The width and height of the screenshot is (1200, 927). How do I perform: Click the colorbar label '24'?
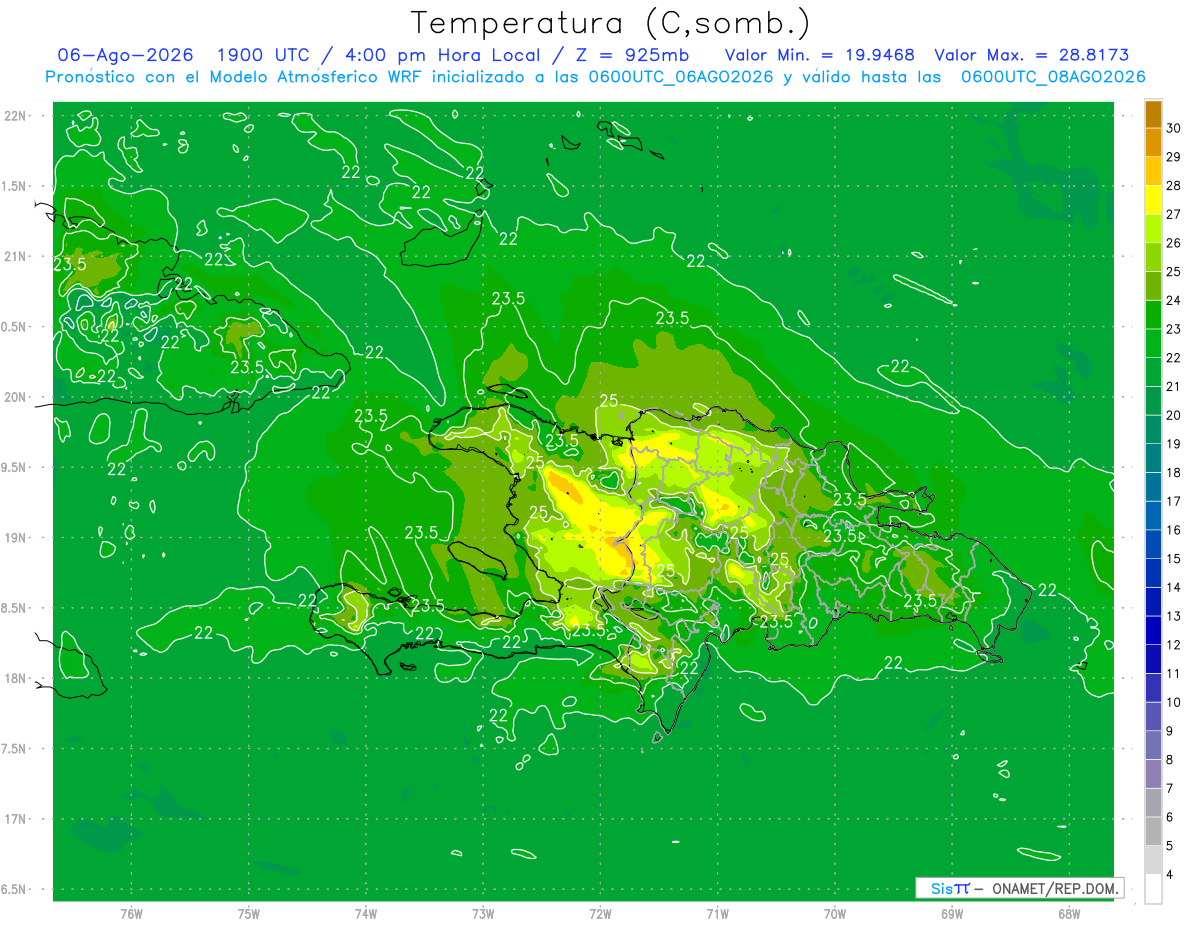click(x=1173, y=301)
